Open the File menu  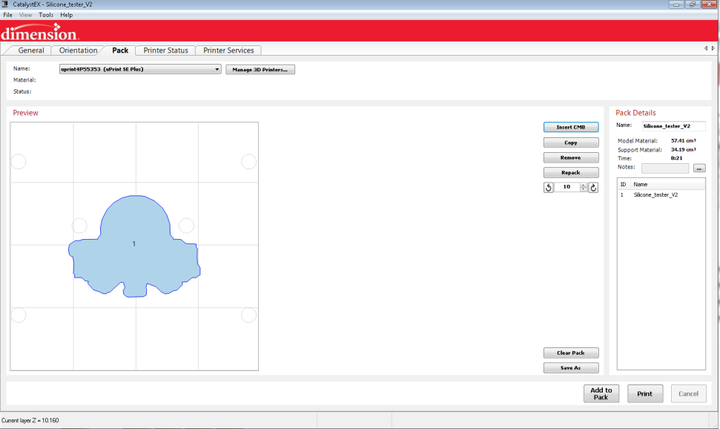8,15
